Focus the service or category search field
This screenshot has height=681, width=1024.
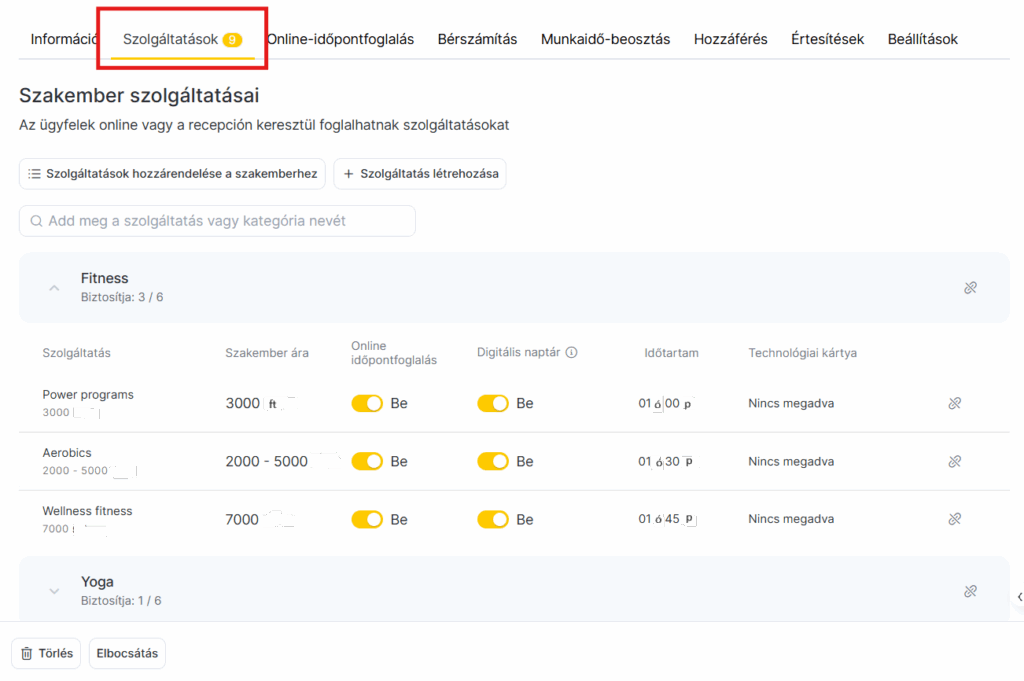pyautogui.click(x=225, y=221)
